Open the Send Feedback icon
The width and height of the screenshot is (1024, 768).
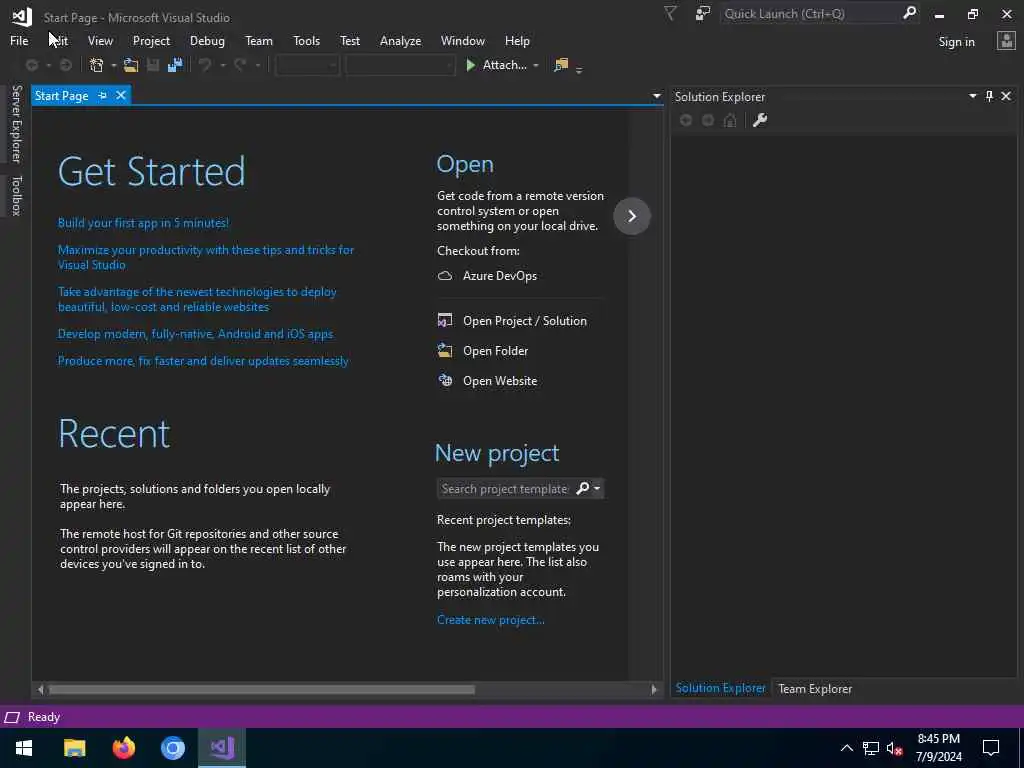click(x=702, y=14)
